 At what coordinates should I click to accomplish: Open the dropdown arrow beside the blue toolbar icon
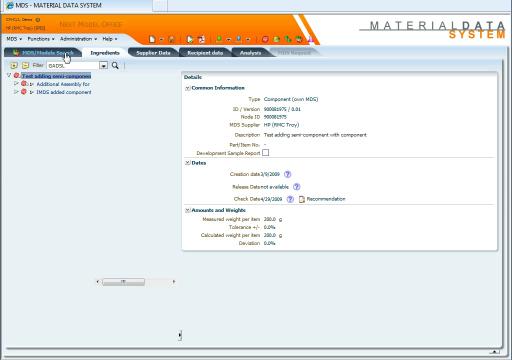(x=248, y=40)
